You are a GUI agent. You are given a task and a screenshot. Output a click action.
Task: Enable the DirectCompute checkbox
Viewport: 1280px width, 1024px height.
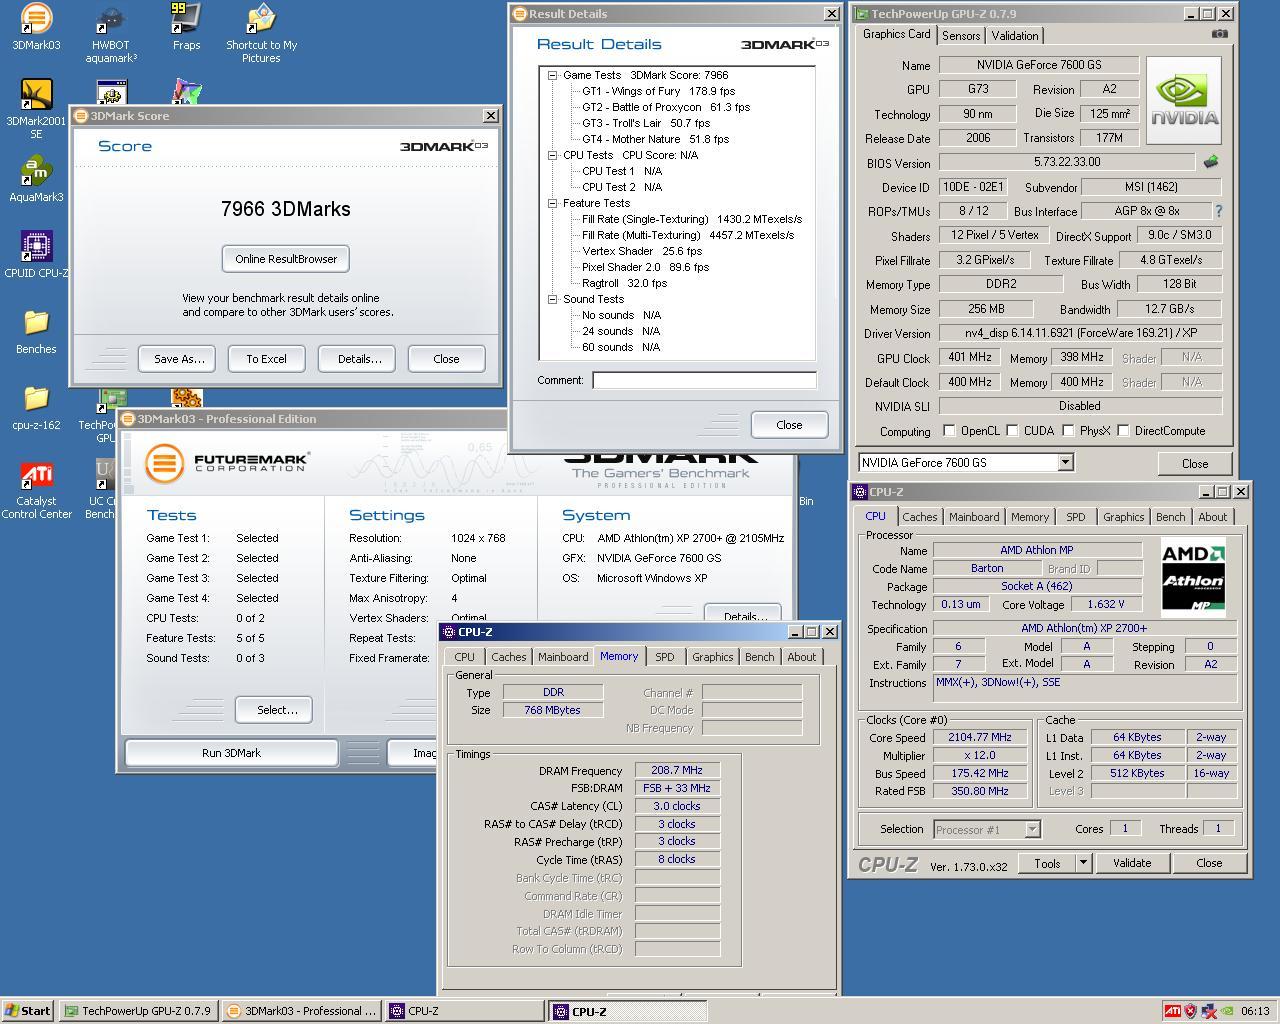(x=1123, y=430)
